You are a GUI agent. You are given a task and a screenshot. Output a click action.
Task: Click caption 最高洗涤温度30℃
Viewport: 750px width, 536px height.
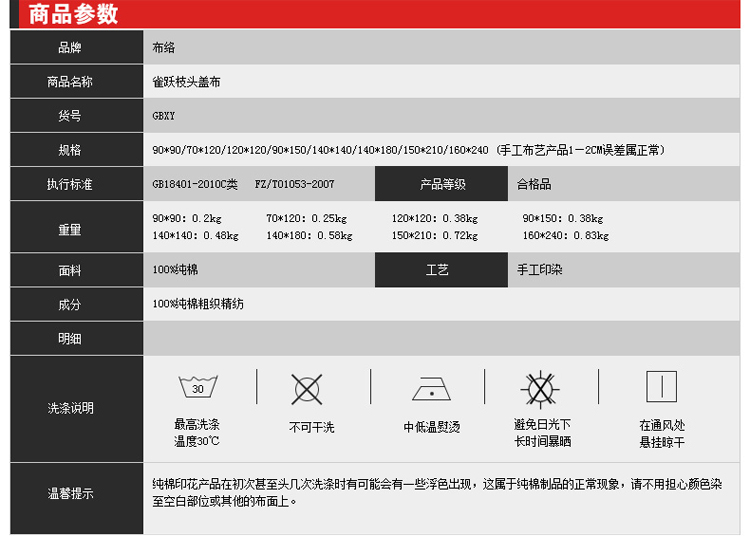click(x=197, y=433)
